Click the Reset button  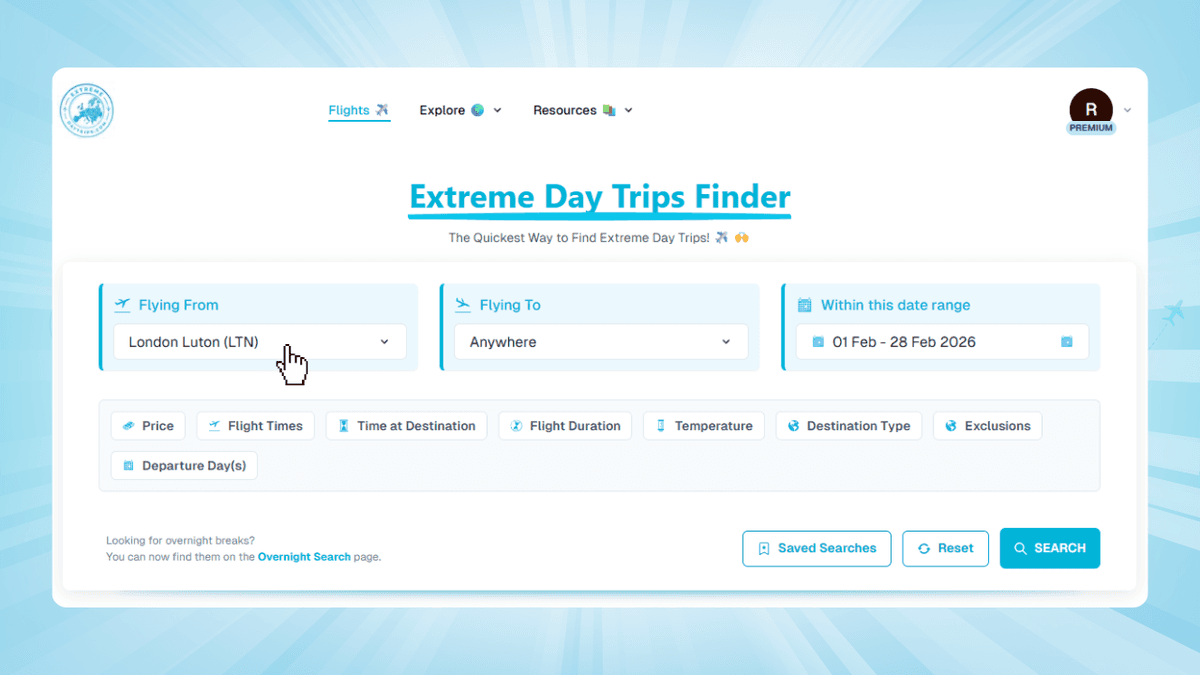pos(945,548)
